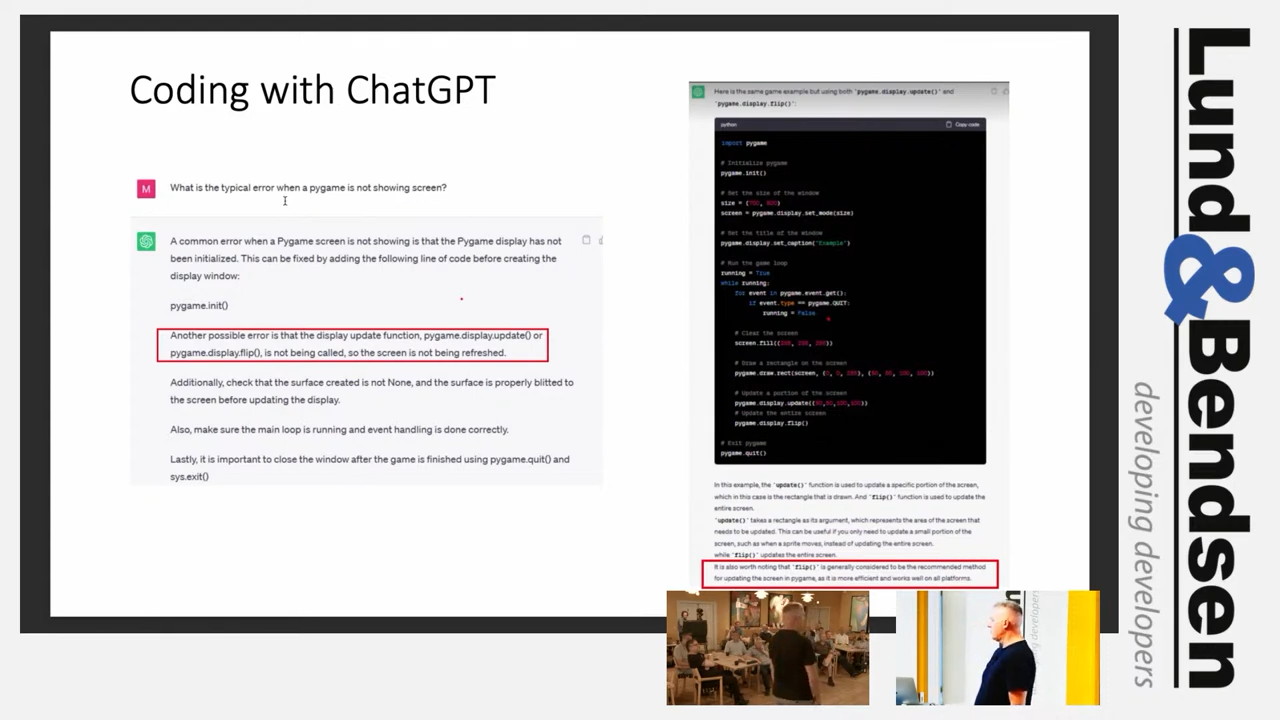Click the 'python' label on the code block header
The height and width of the screenshot is (720, 1280).
point(728,124)
